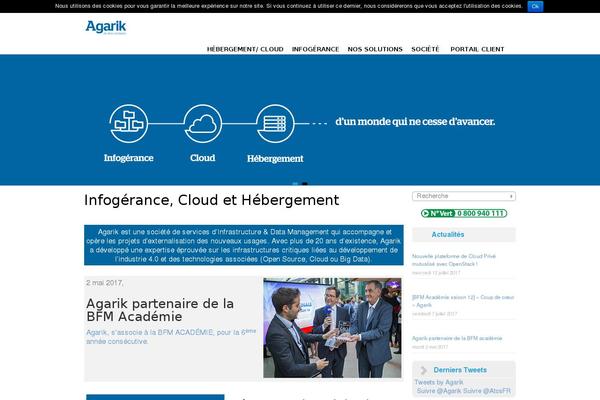The height and width of the screenshot is (400, 600).
Task: Click the search field's right-edge button
Action: 512,196
